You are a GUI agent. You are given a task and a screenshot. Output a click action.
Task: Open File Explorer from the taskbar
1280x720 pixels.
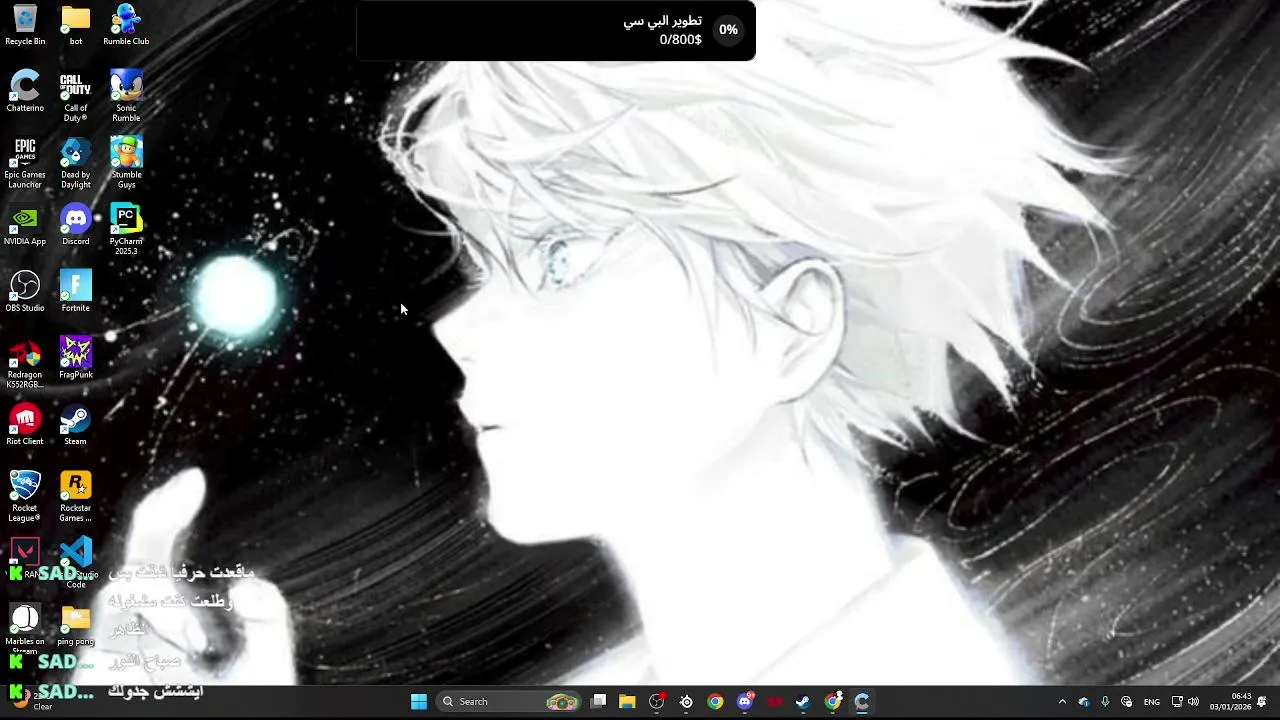point(627,702)
